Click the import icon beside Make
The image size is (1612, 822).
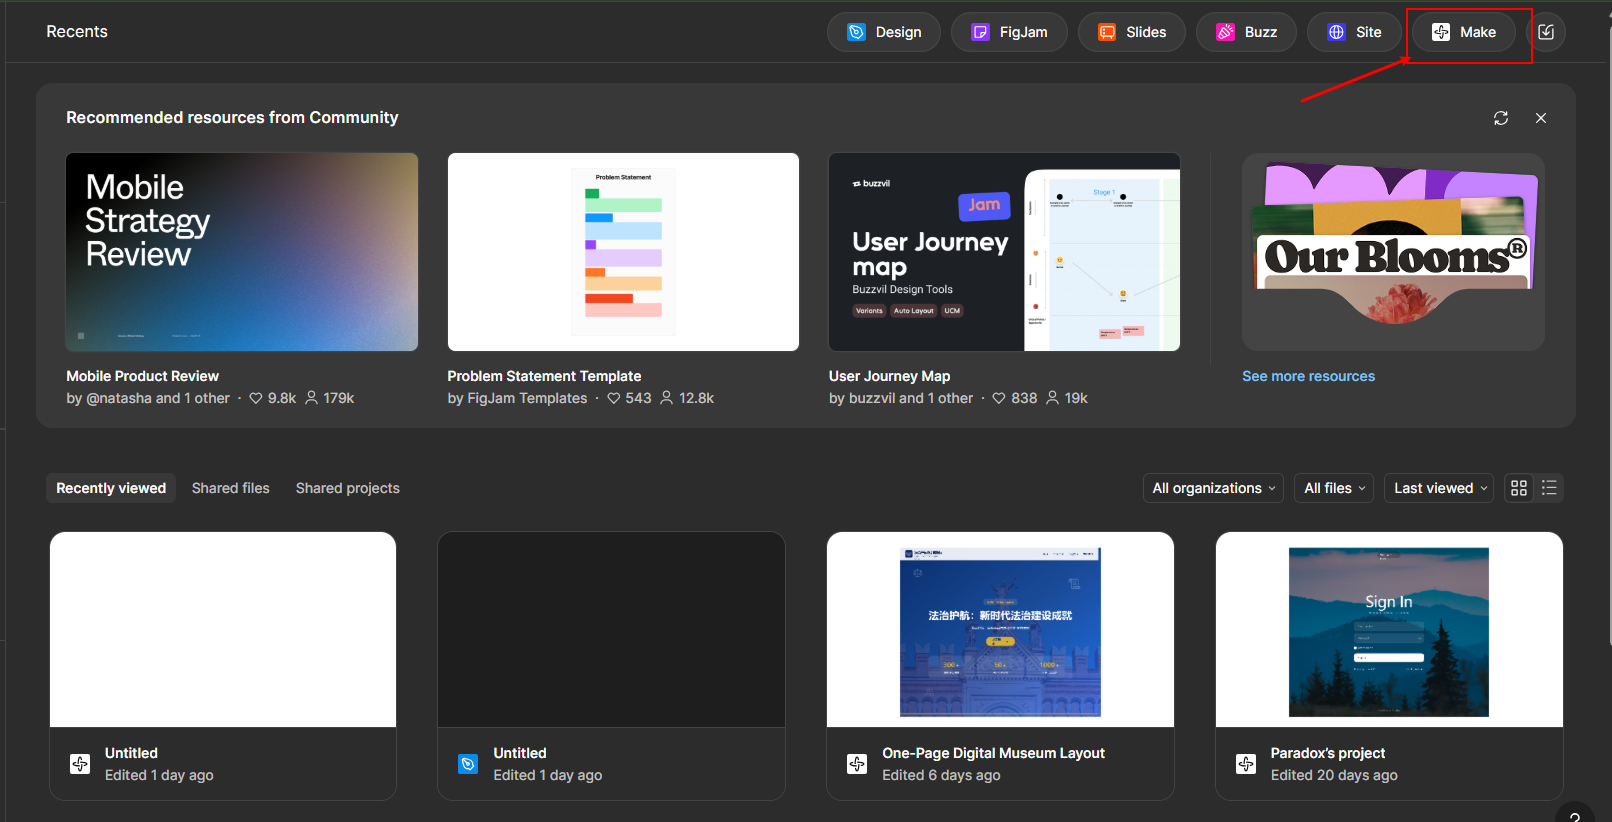click(1546, 32)
